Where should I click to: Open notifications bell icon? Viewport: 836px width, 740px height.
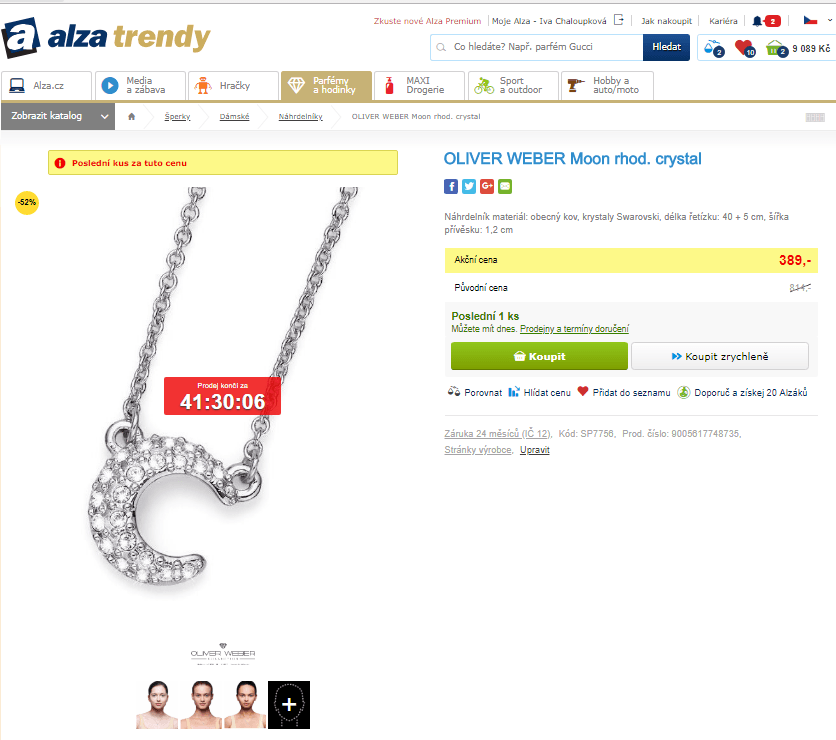(x=757, y=21)
